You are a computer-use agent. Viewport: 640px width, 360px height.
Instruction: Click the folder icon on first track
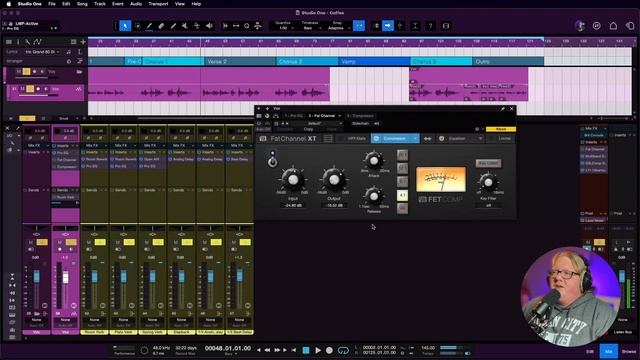(x=79, y=72)
